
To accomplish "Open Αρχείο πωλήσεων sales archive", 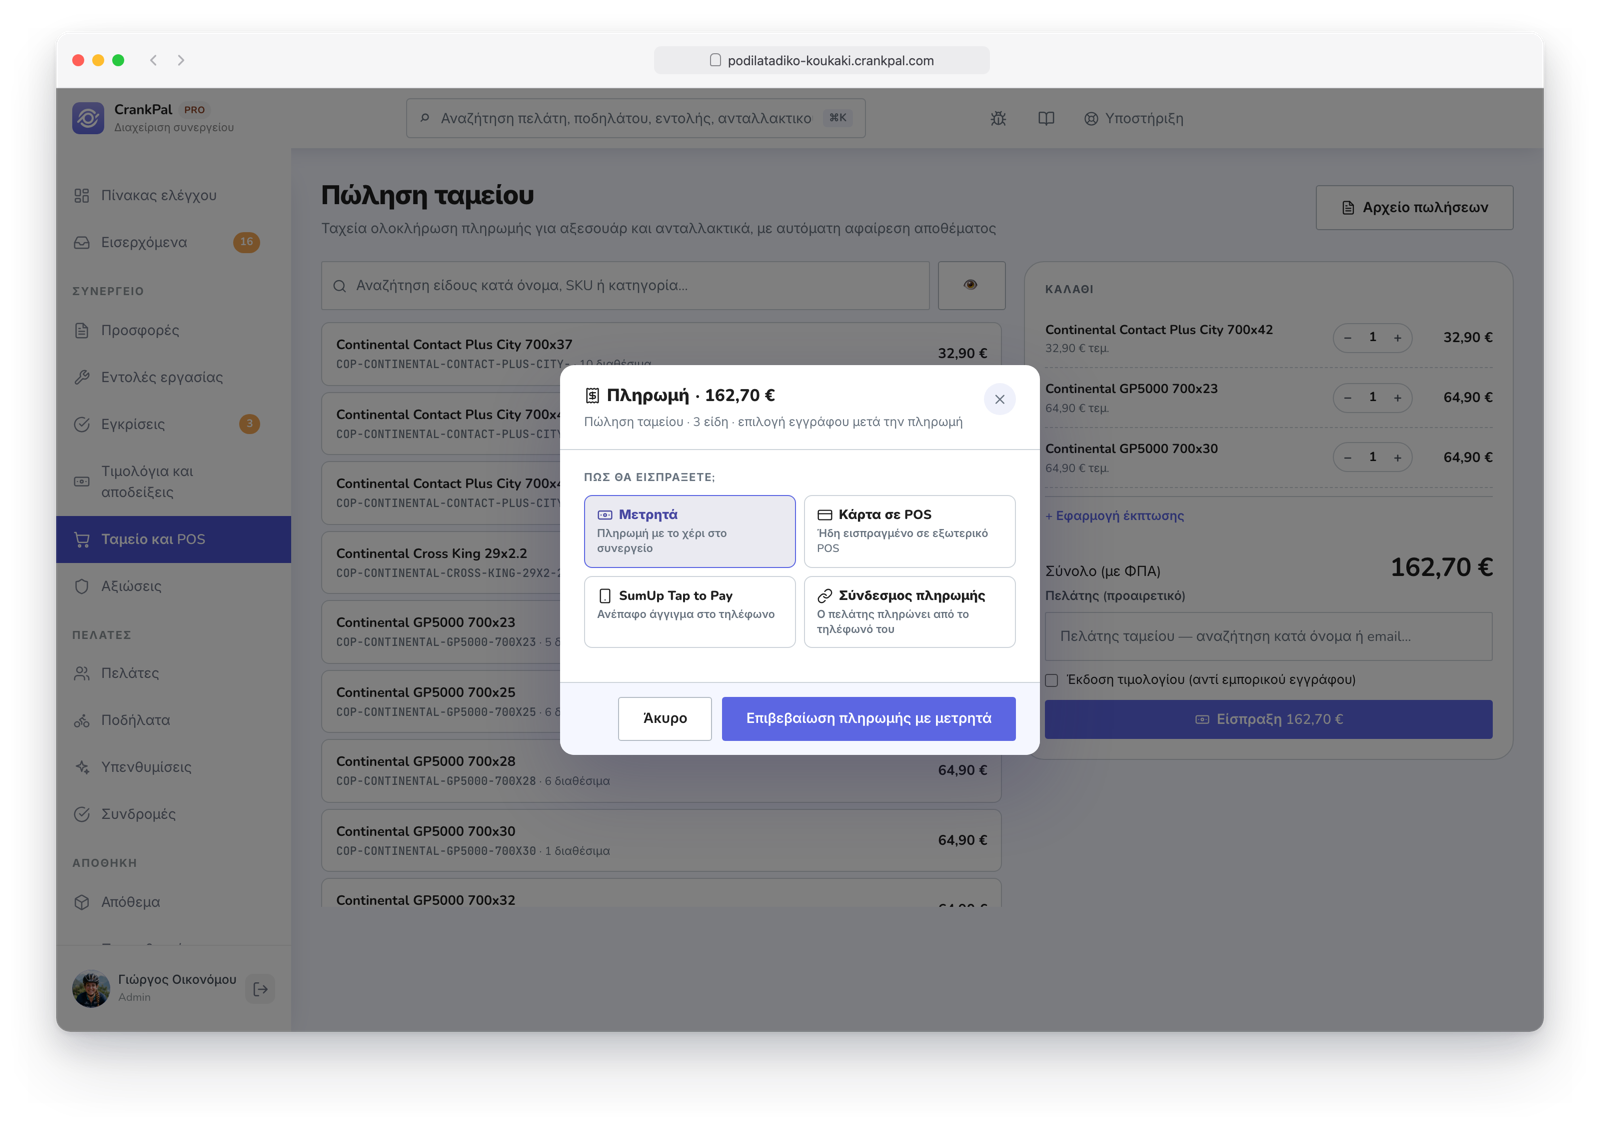I will (1414, 207).
